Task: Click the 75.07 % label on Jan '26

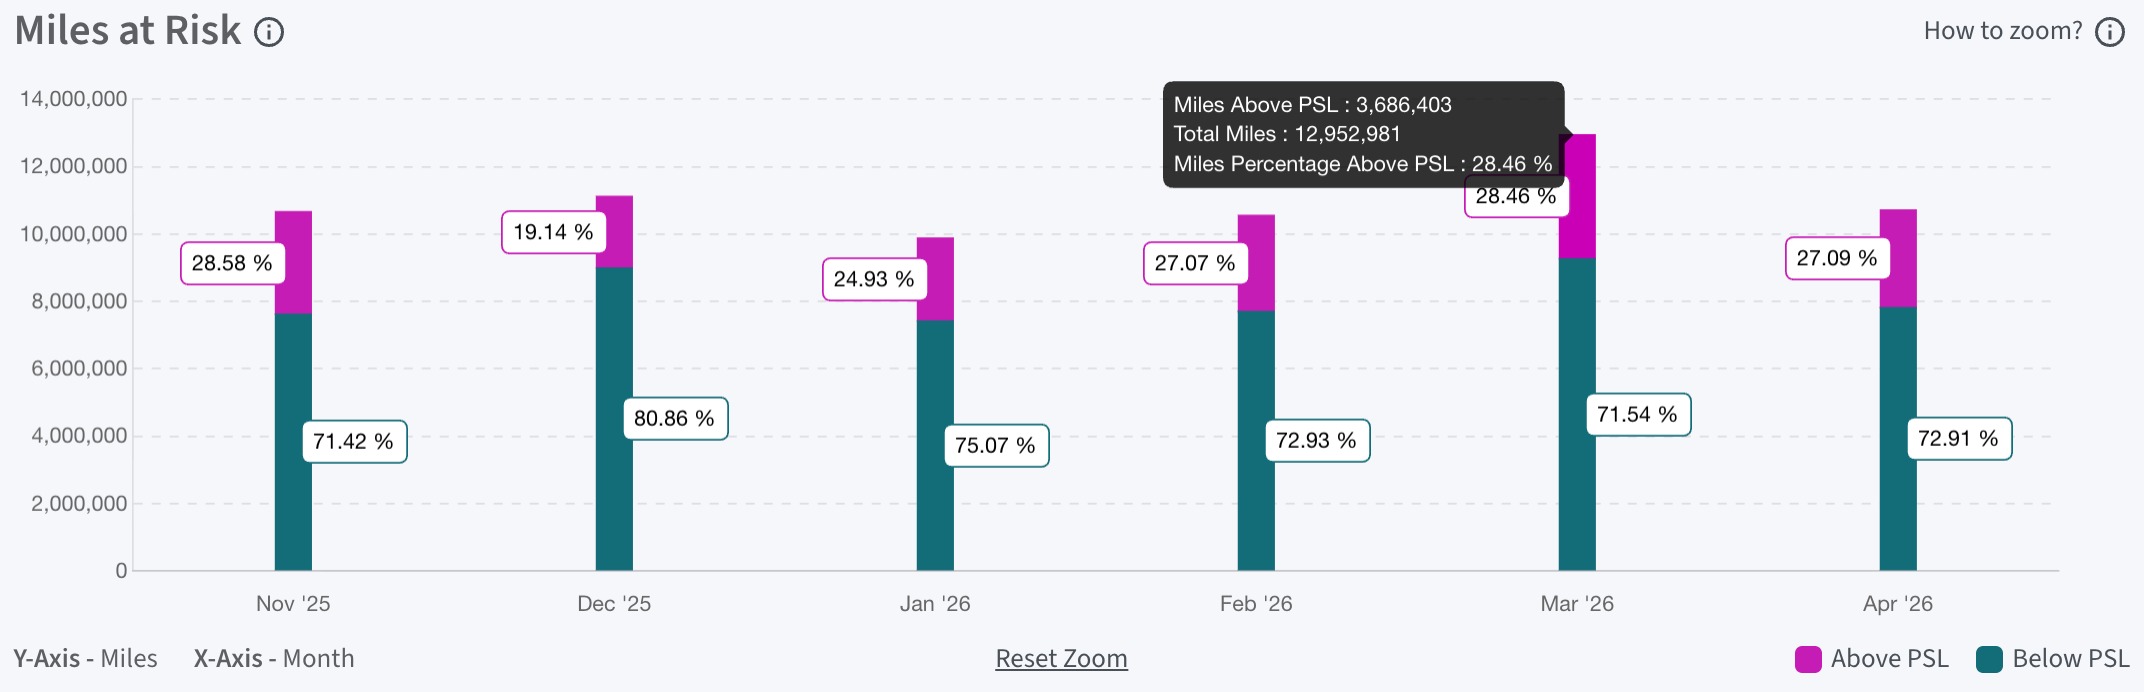Action: point(996,445)
